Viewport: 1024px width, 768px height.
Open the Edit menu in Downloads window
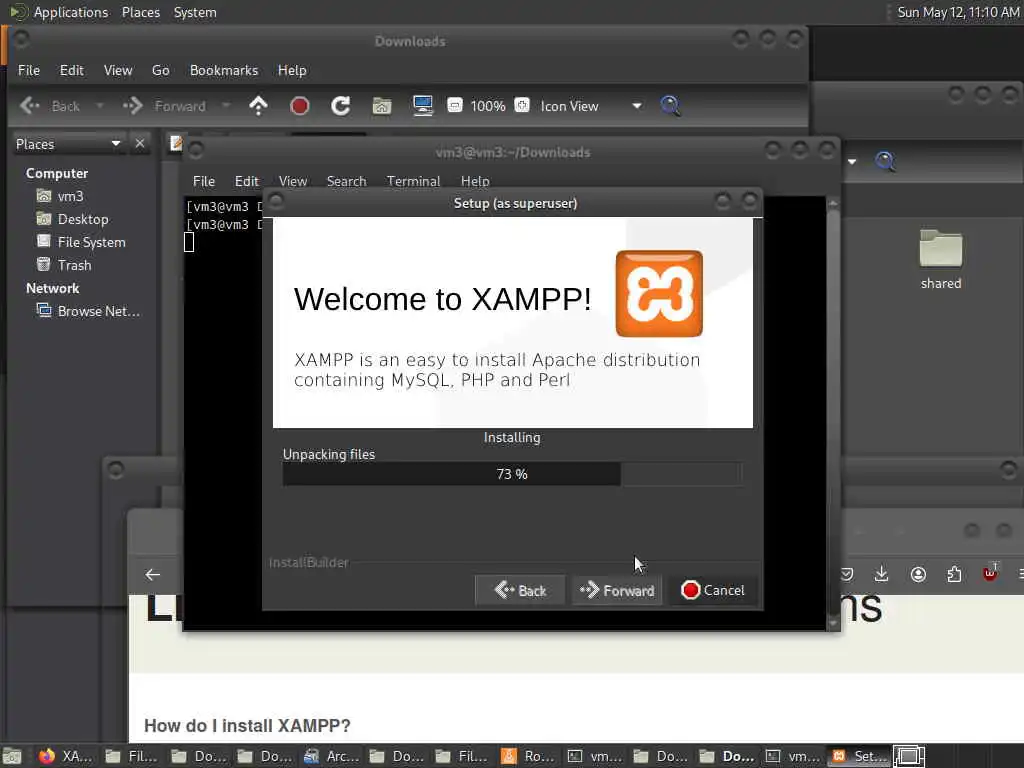(x=71, y=70)
